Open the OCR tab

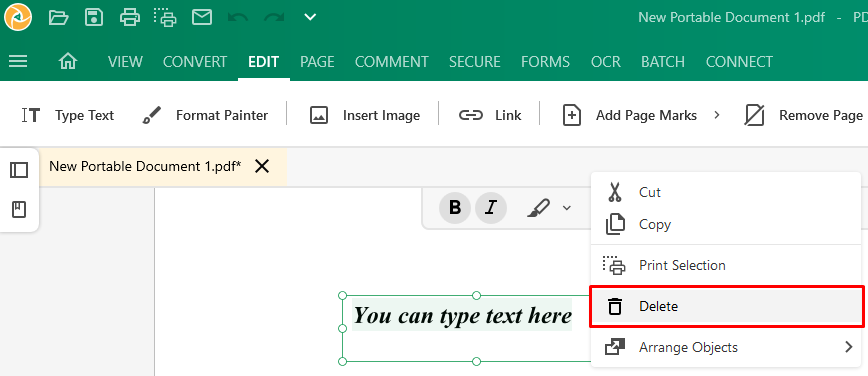(x=606, y=61)
